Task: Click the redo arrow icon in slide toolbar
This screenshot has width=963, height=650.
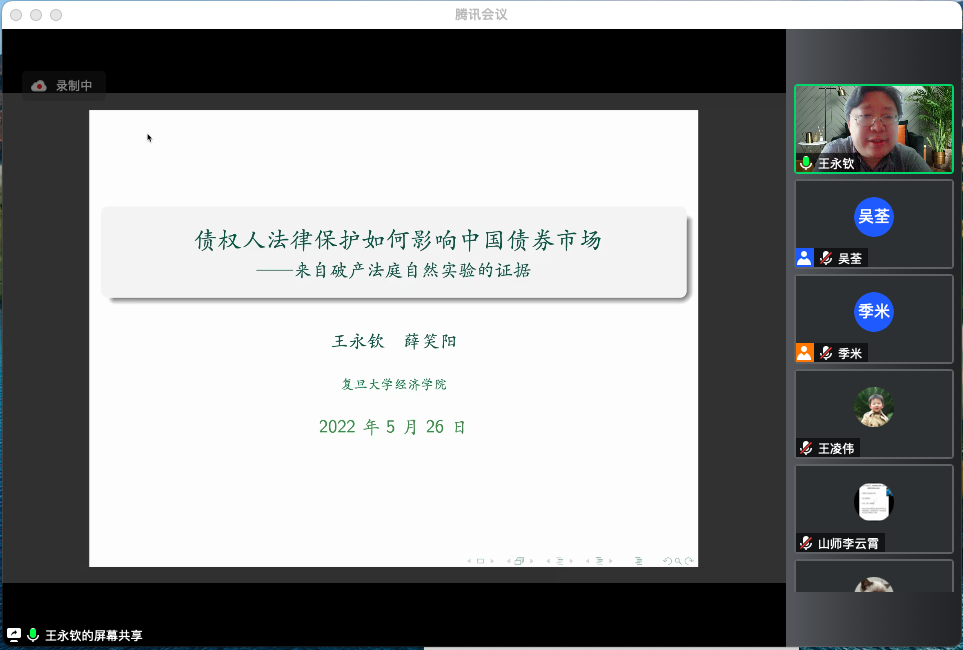Action: coord(689,561)
